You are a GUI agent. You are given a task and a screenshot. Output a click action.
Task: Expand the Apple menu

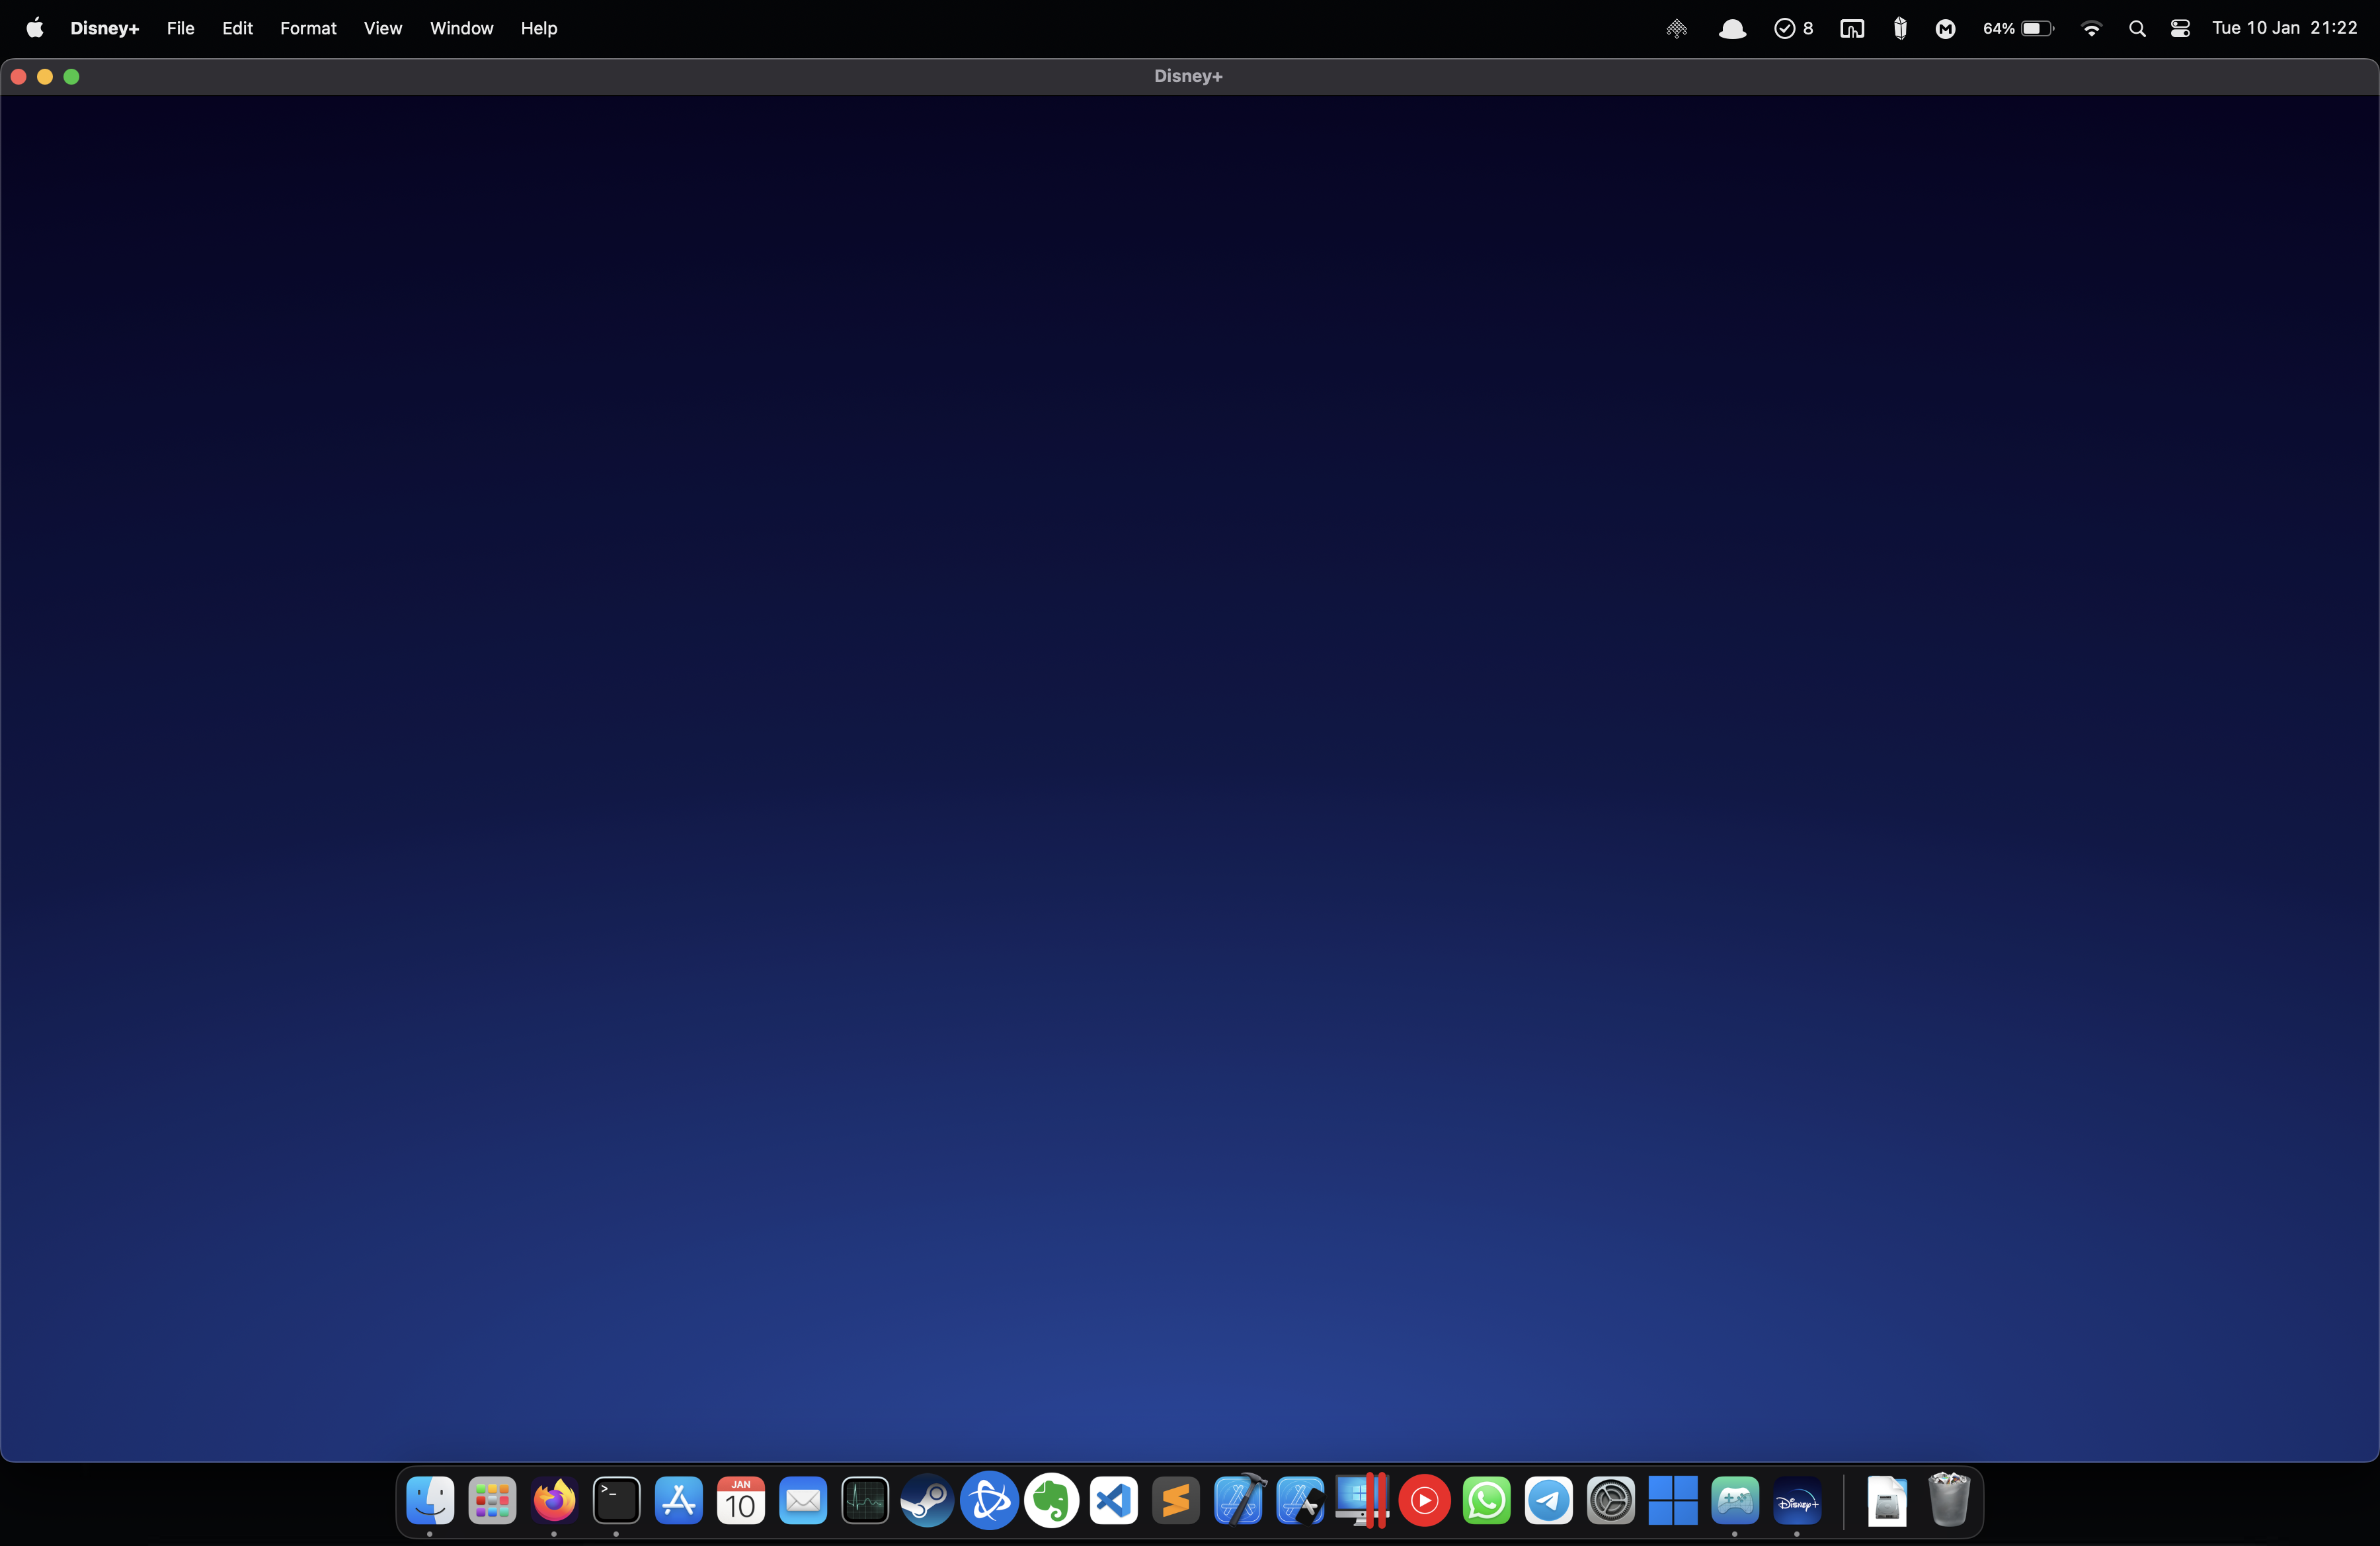tap(35, 28)
